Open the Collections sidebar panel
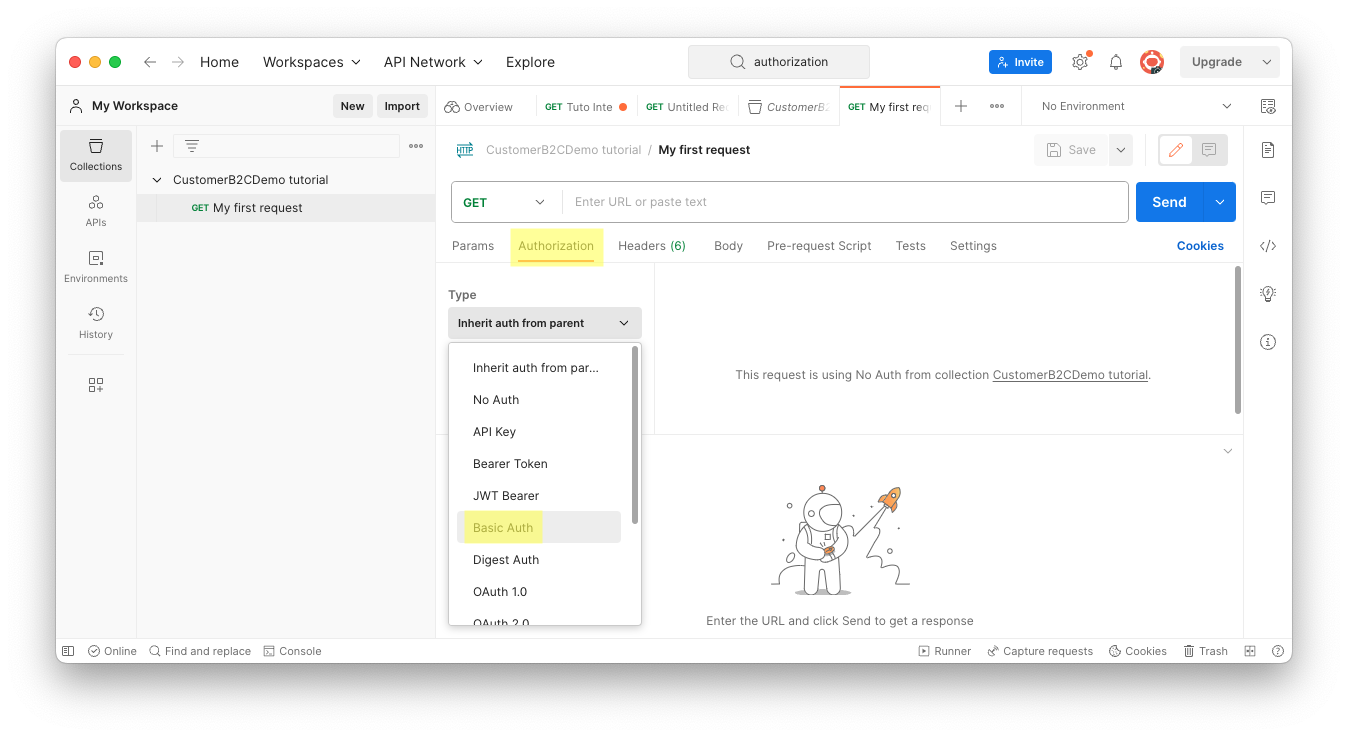The width and height of the screenshot is (1348, 737). coord(96,155)
